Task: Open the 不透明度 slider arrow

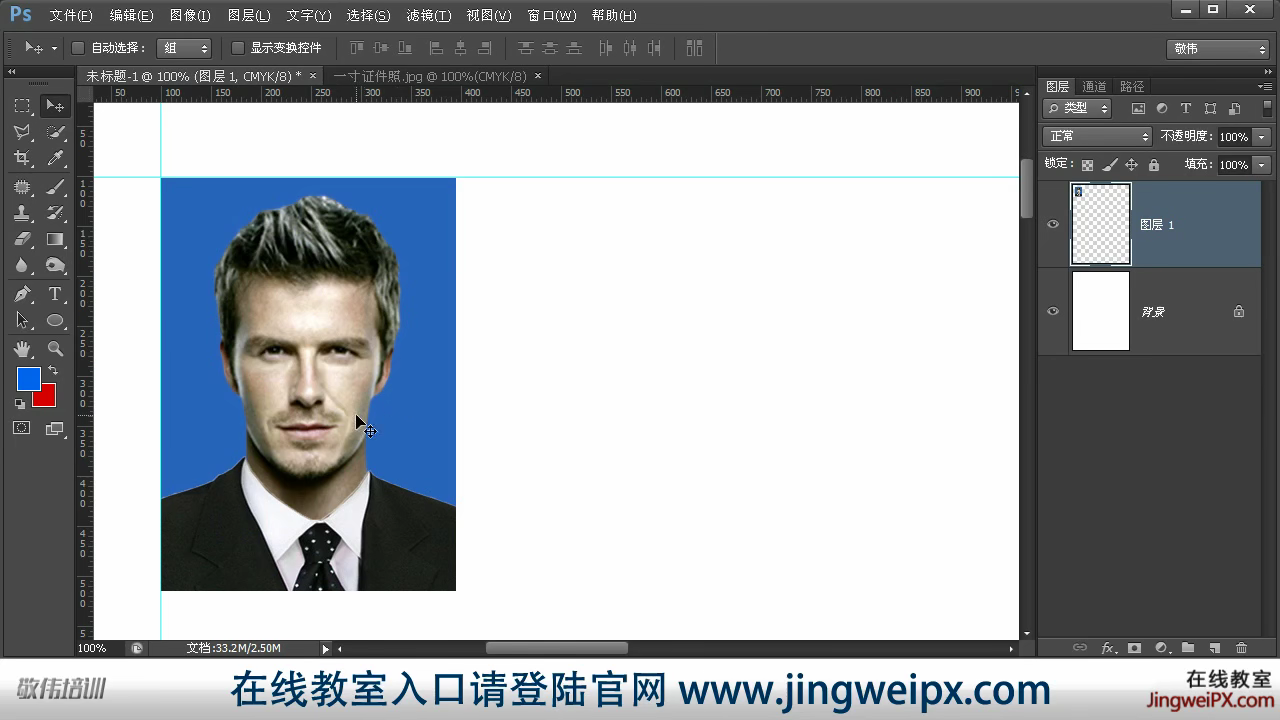Action: click(1262, 137)
